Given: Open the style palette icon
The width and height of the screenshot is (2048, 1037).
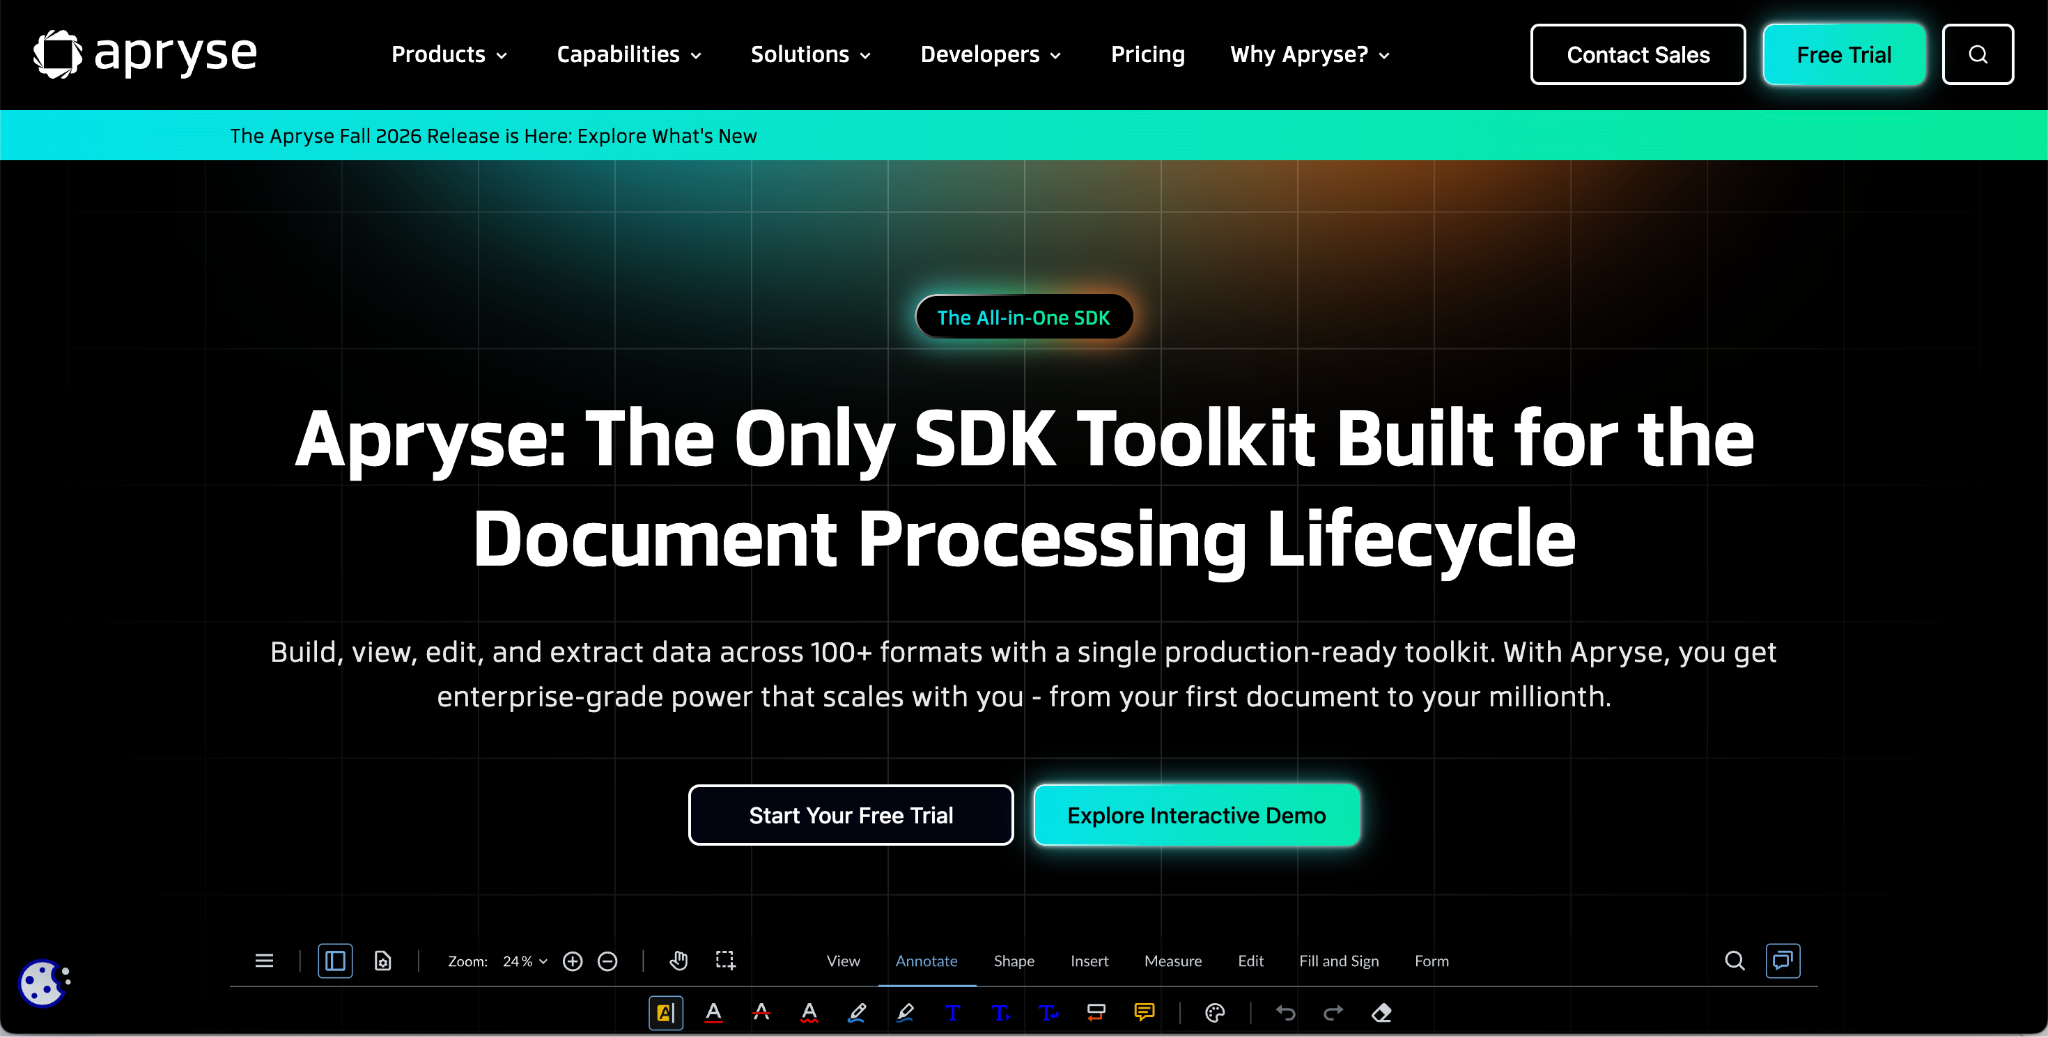Looking at the screenshot, I should 1215,1013.
